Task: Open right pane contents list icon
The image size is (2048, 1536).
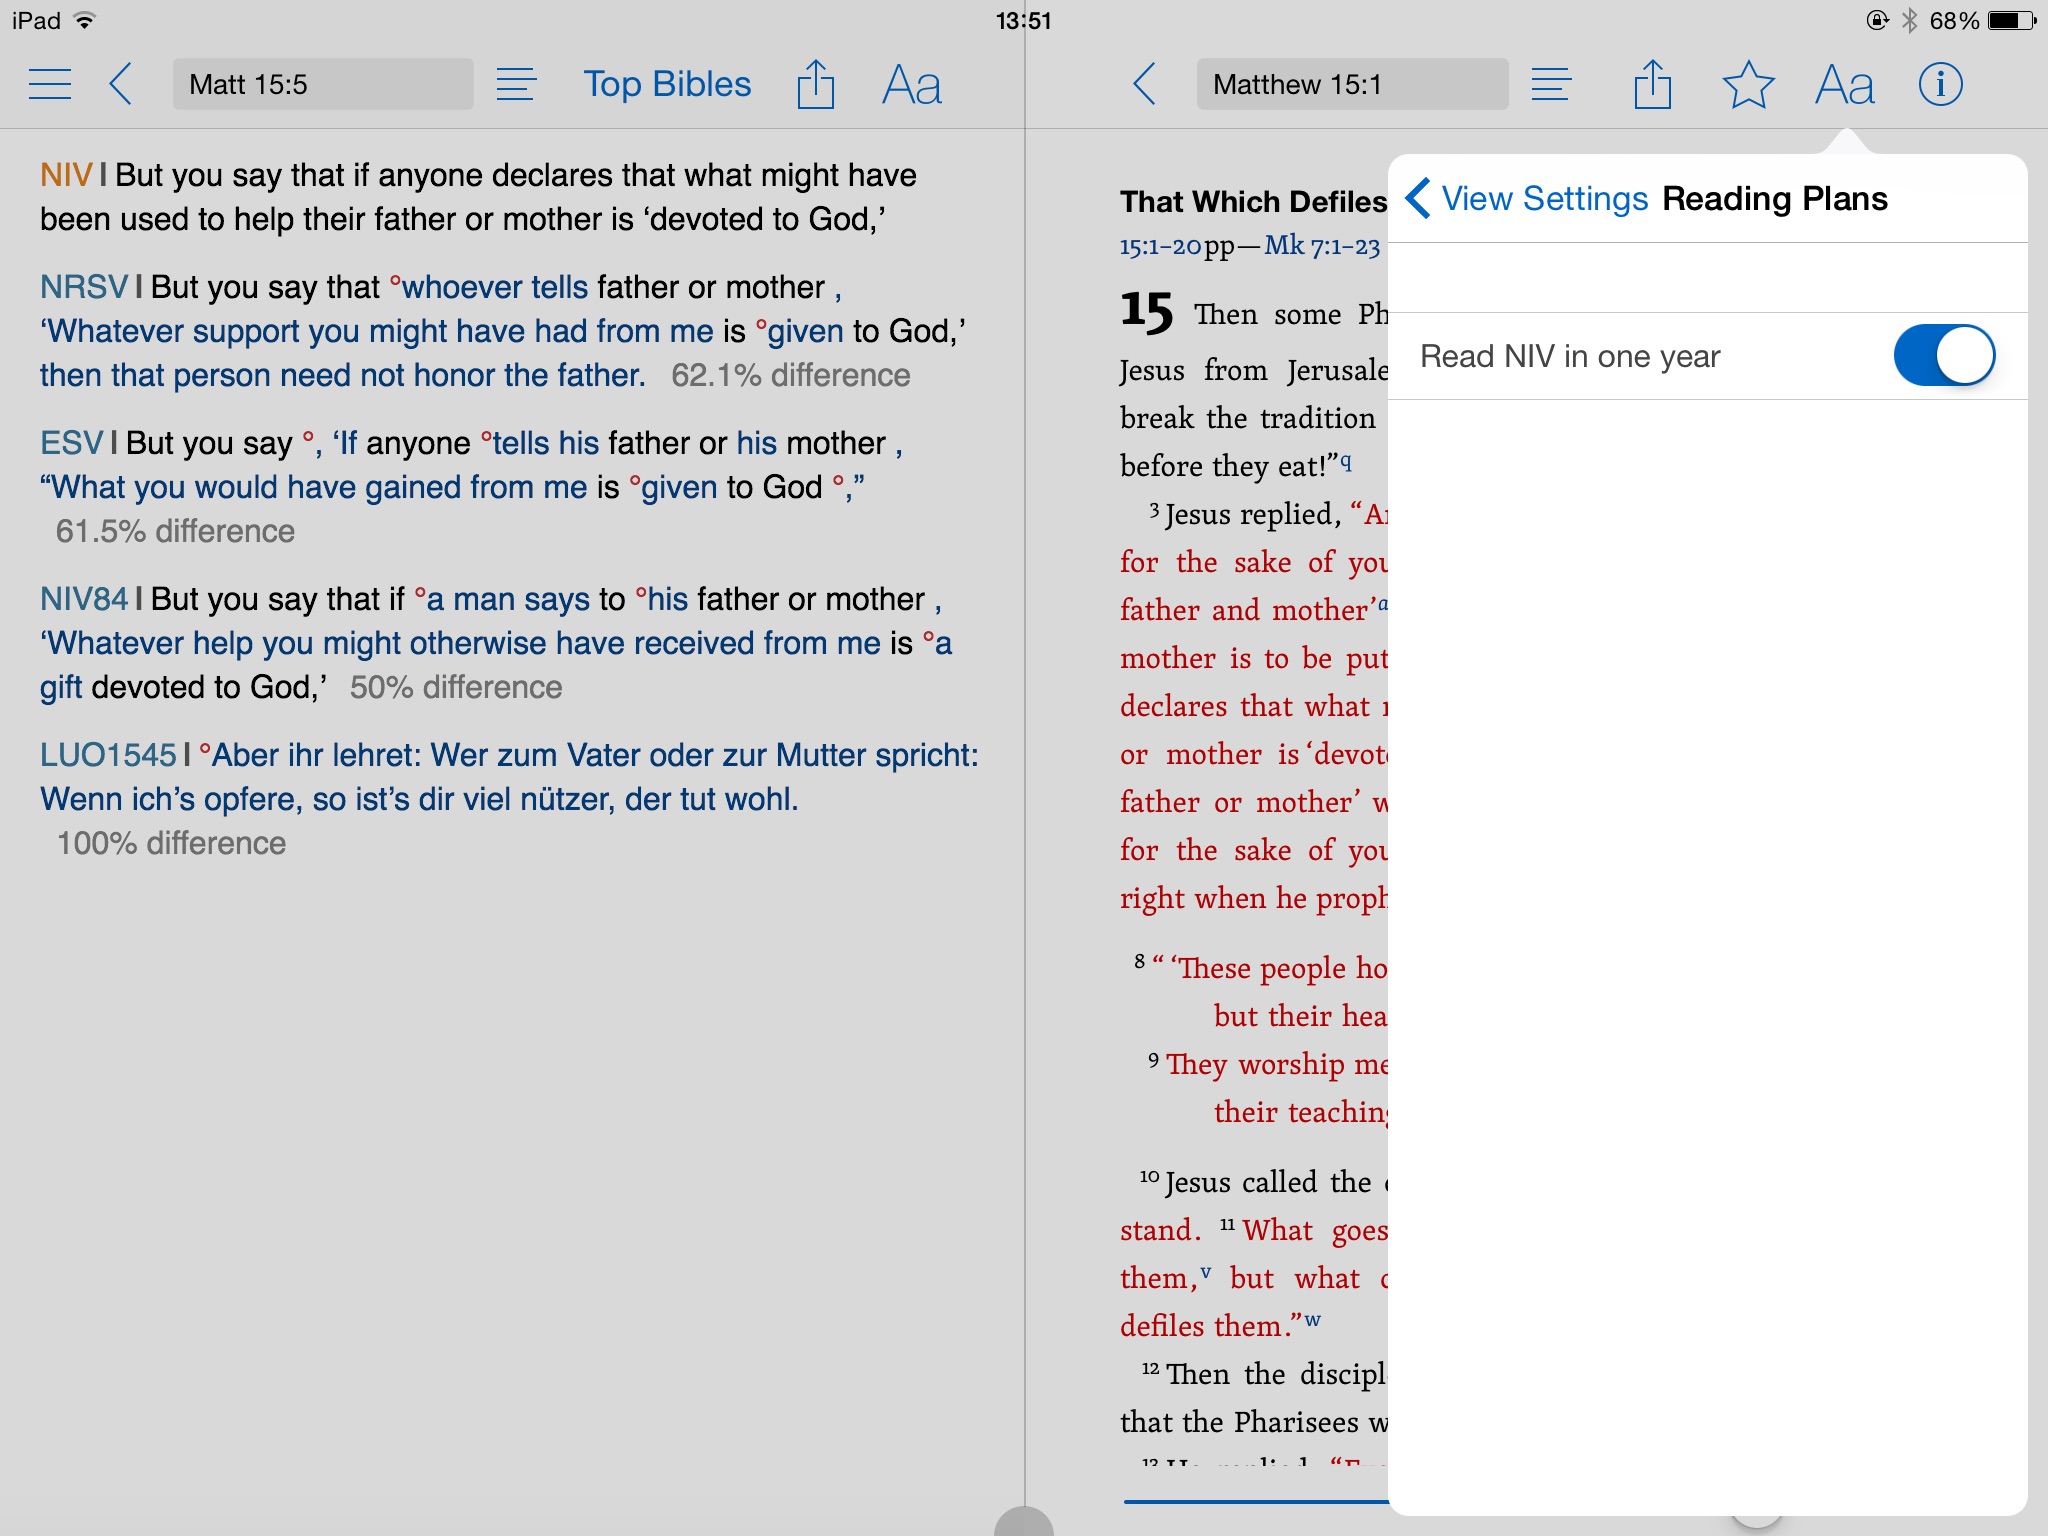Action: click(x=1551, y=84)
